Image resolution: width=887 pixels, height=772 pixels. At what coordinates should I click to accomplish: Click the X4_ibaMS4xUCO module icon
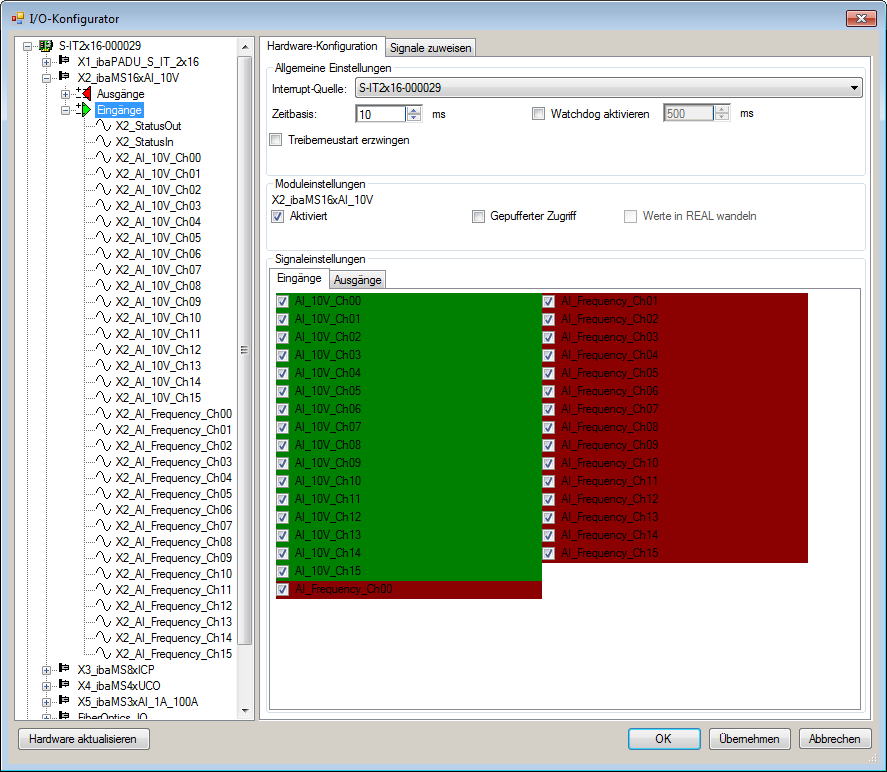[x=65, y=686]
